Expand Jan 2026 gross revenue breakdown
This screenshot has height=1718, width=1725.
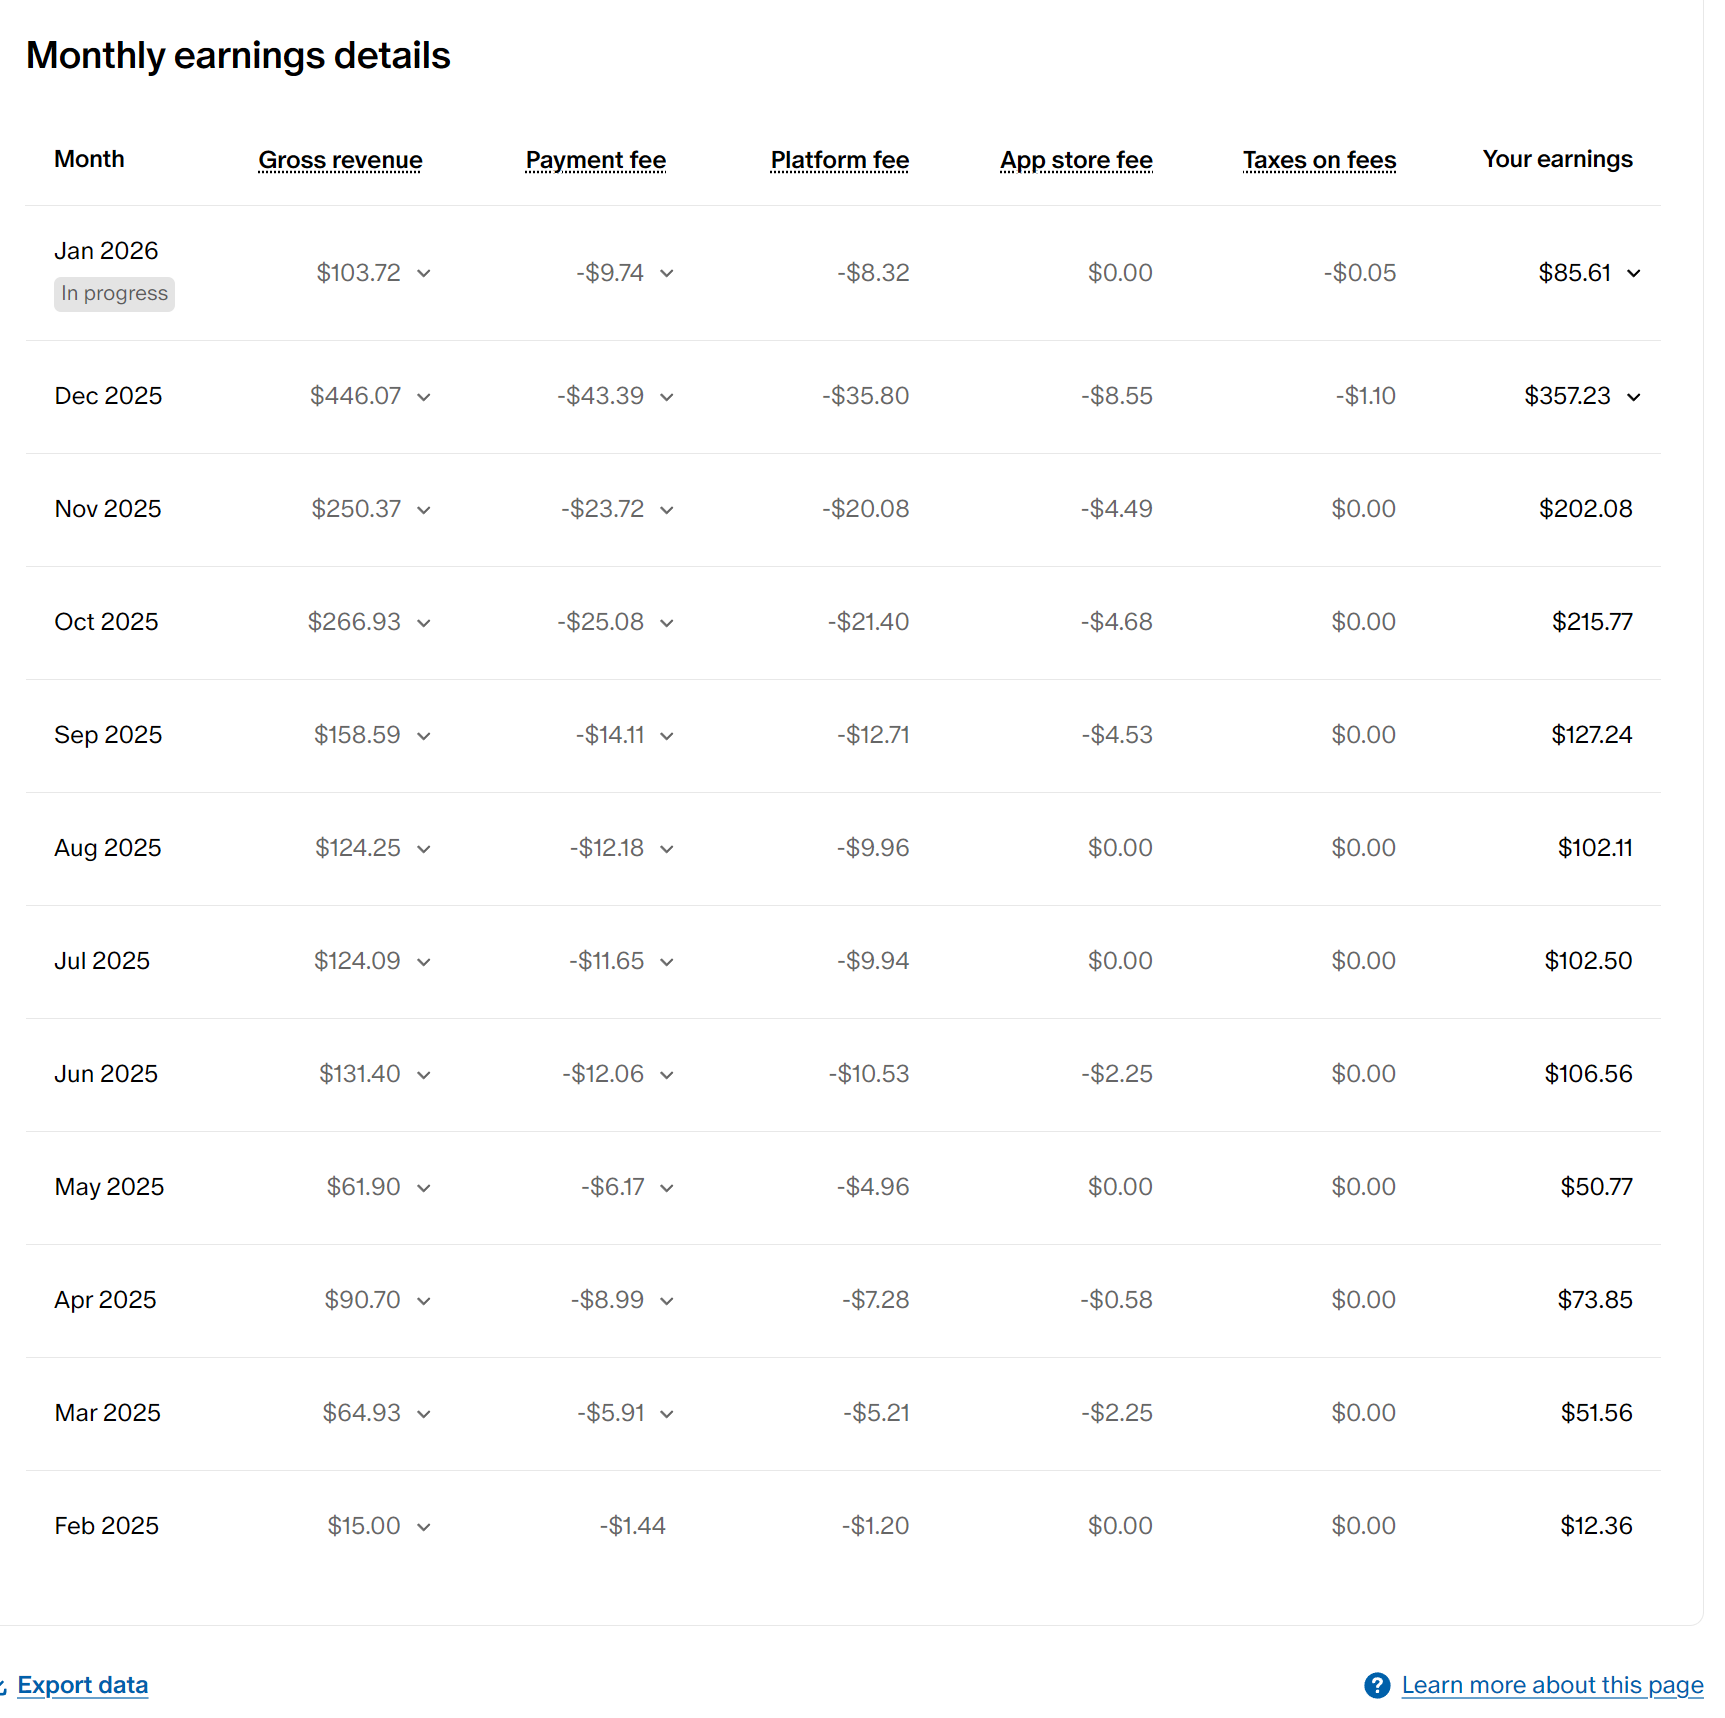424,273
